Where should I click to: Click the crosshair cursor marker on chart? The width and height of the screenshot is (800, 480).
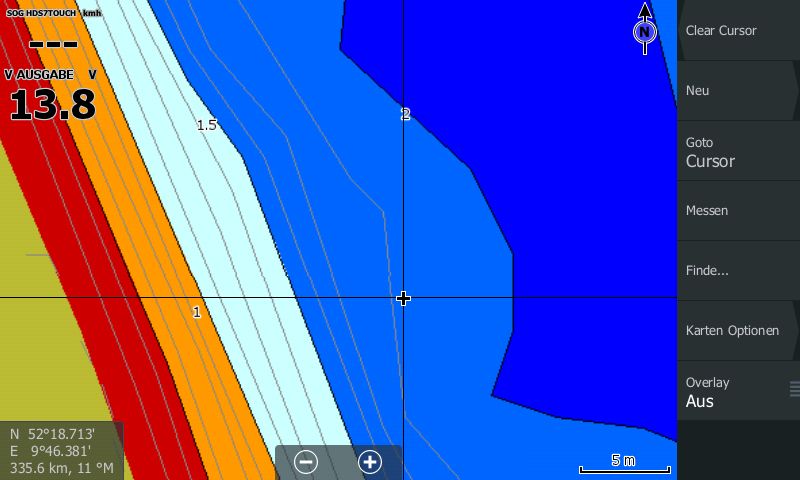[403, 298]
